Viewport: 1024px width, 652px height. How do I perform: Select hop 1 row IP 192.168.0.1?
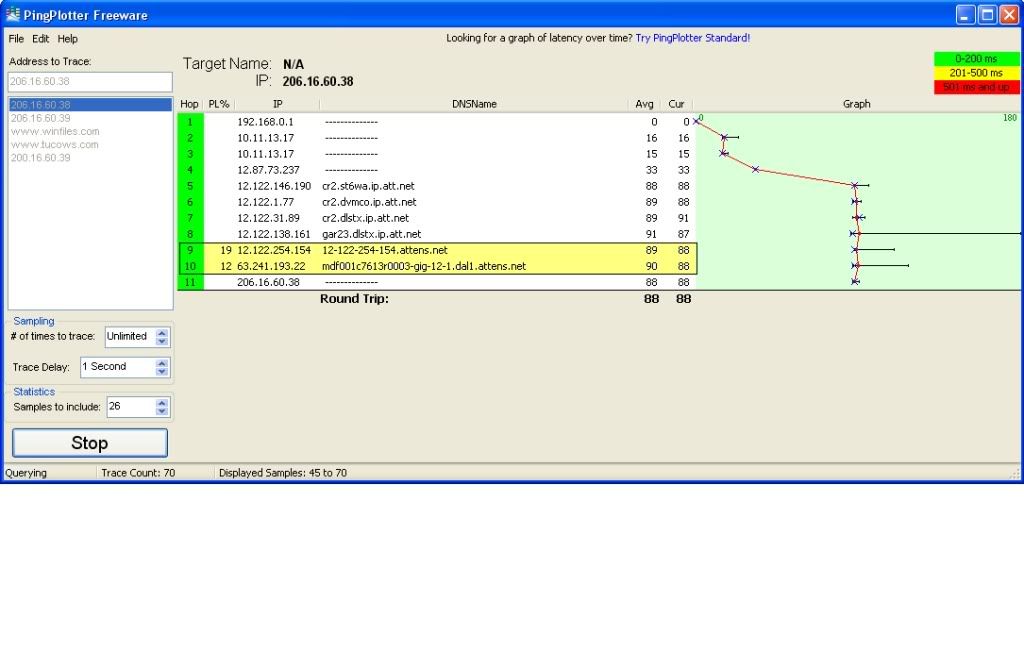coord(265,122)
